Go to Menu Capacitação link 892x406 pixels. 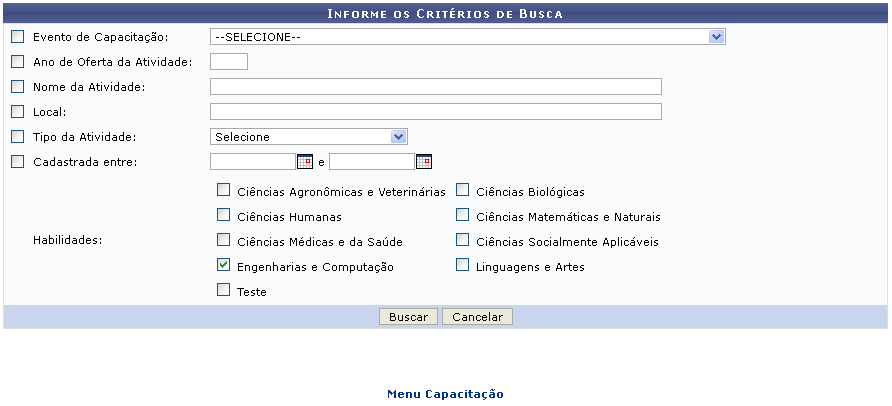point(445,394)
